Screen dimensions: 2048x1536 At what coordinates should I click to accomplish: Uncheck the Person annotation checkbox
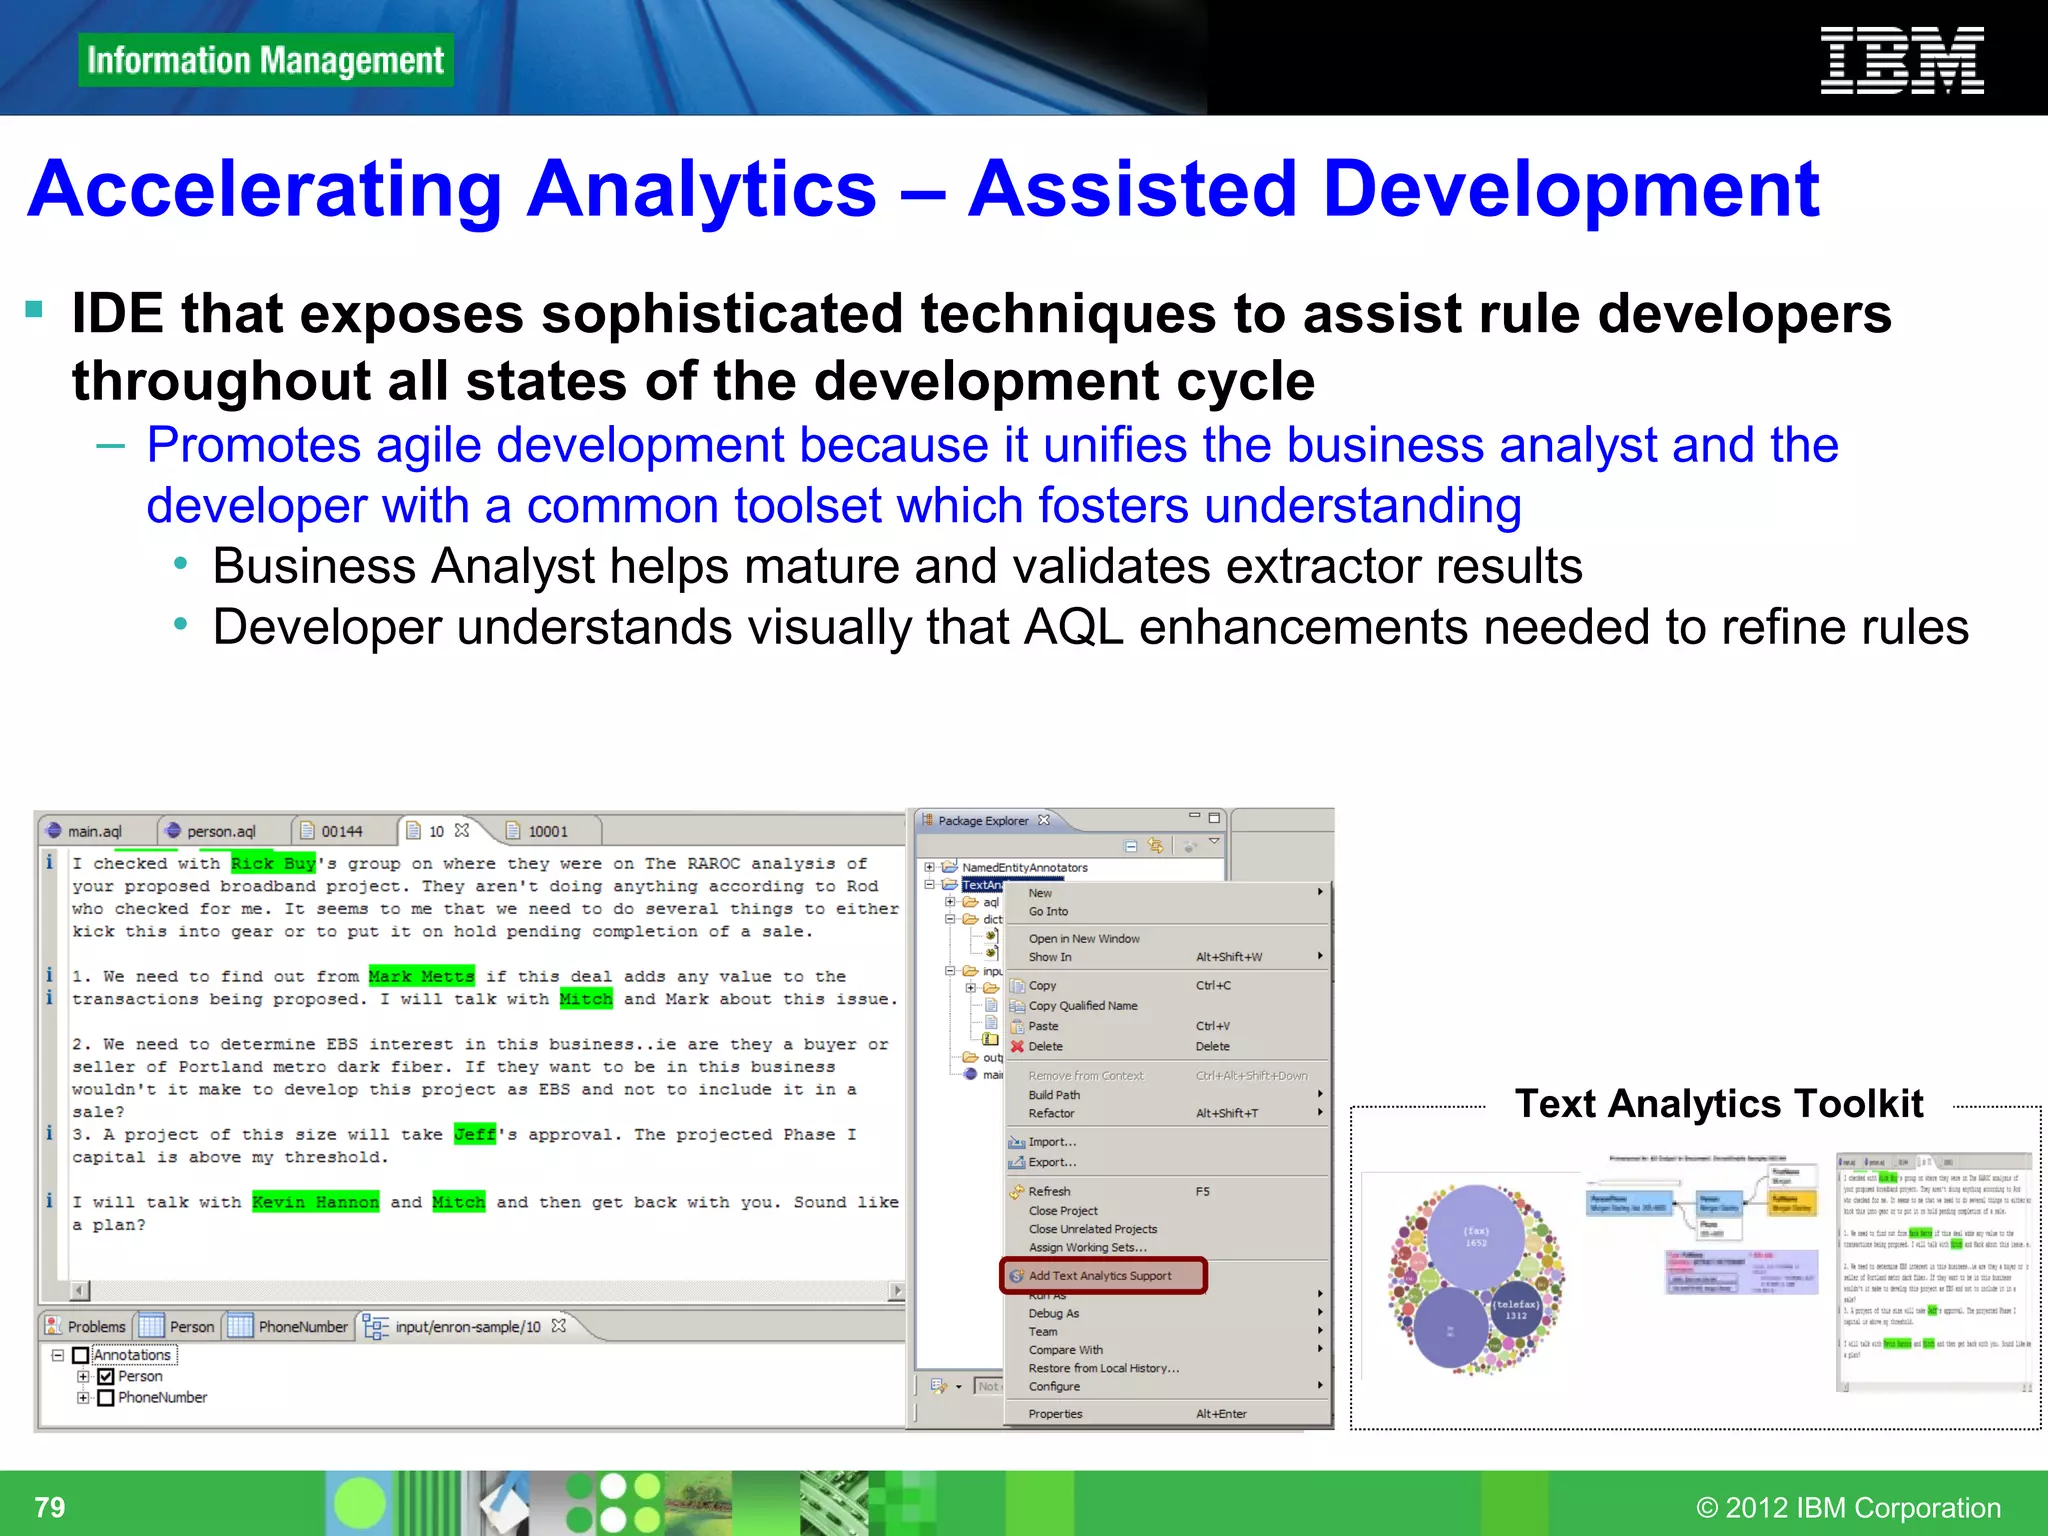106,1377
